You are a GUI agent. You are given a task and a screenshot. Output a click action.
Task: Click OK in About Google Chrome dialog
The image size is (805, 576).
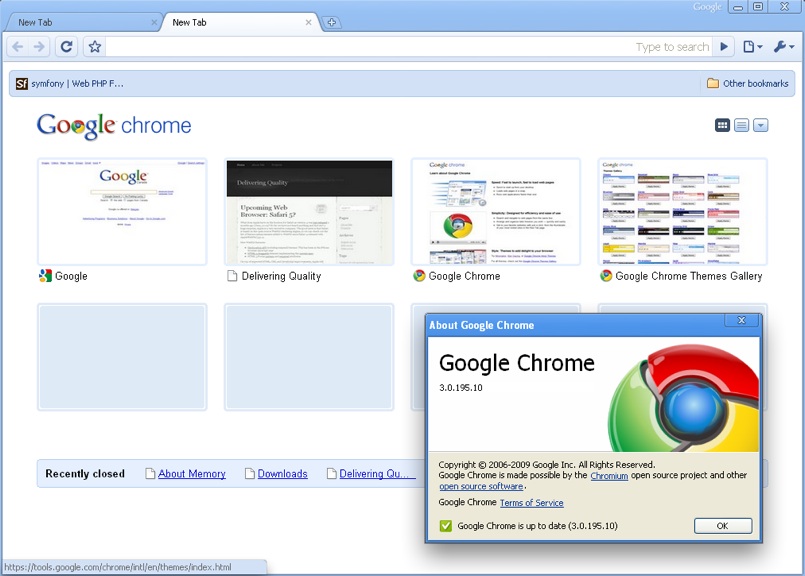point(723,526)
